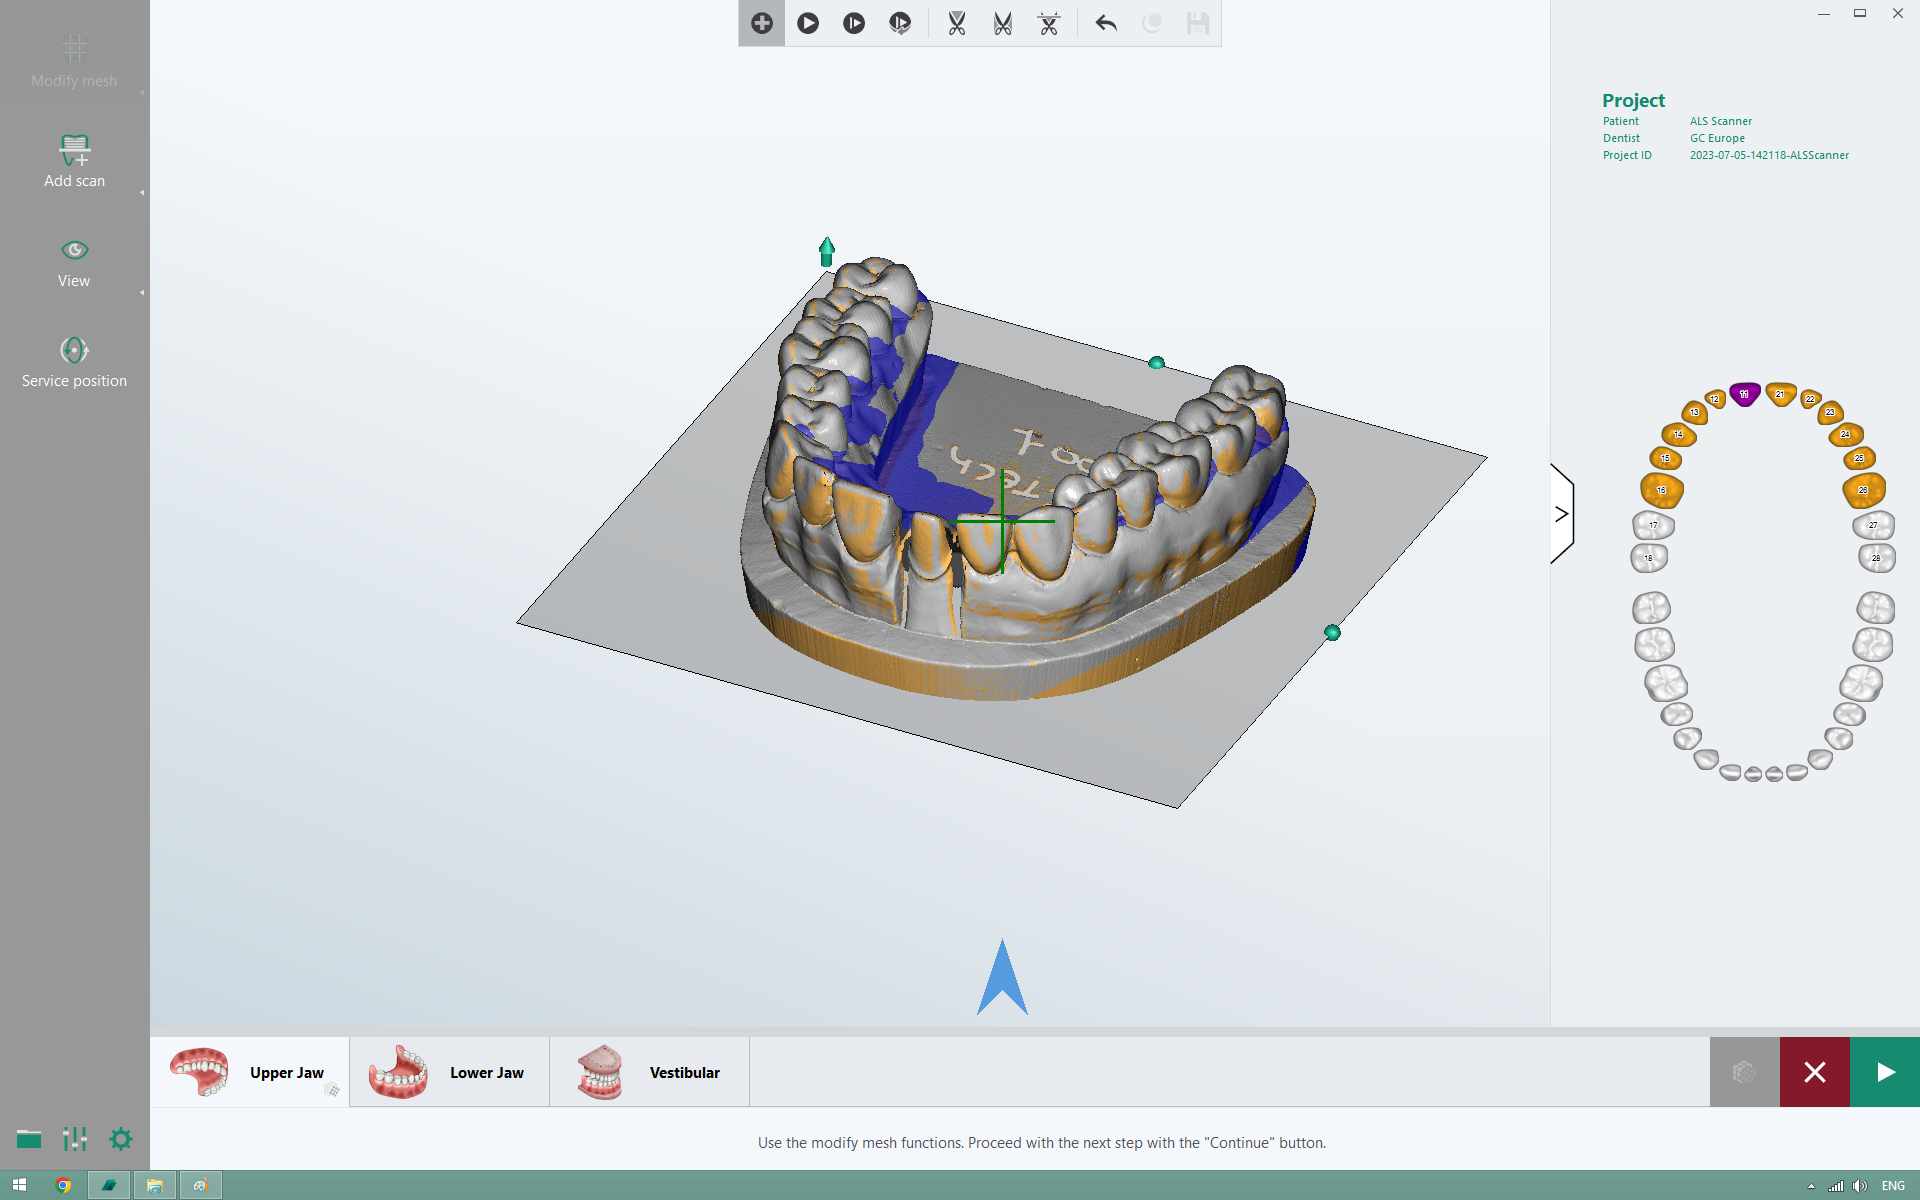Viewport: 1920px width, 1200px height.
Task: Collapse the right panel with arrow handle
Action: pos(1561,514)
